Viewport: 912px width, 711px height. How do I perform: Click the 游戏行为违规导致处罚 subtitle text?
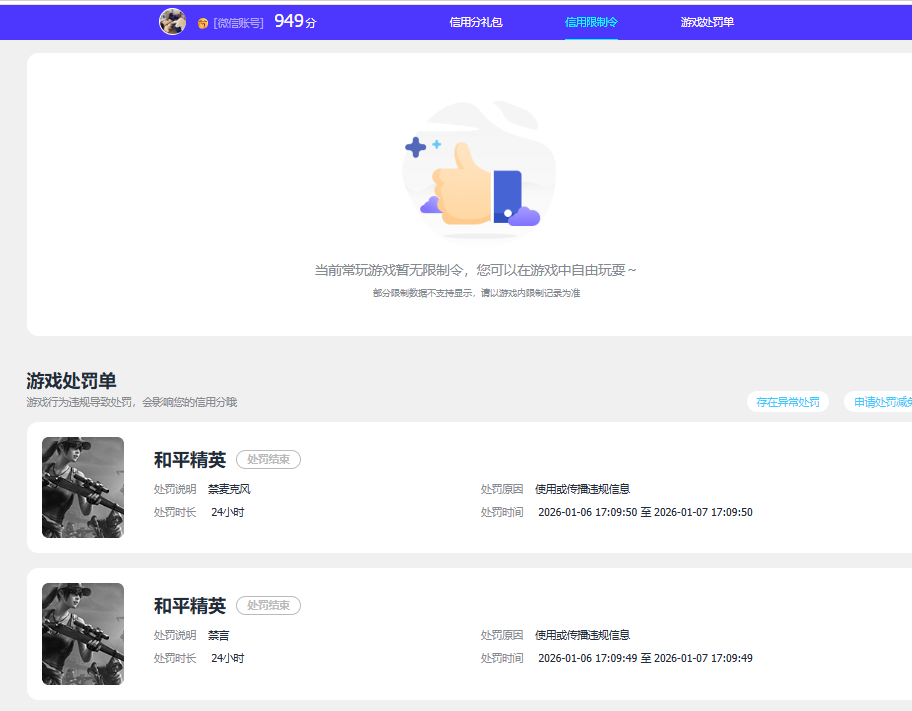click(x=131, y=402)
